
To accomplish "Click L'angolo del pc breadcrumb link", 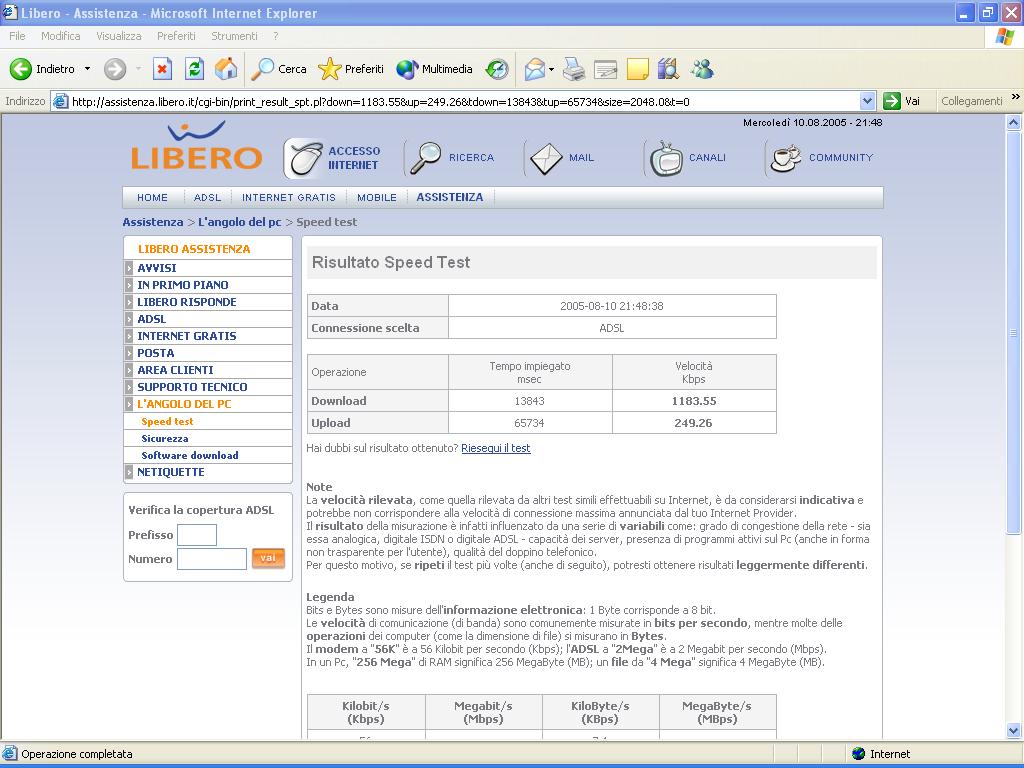I will pos(240,222).
